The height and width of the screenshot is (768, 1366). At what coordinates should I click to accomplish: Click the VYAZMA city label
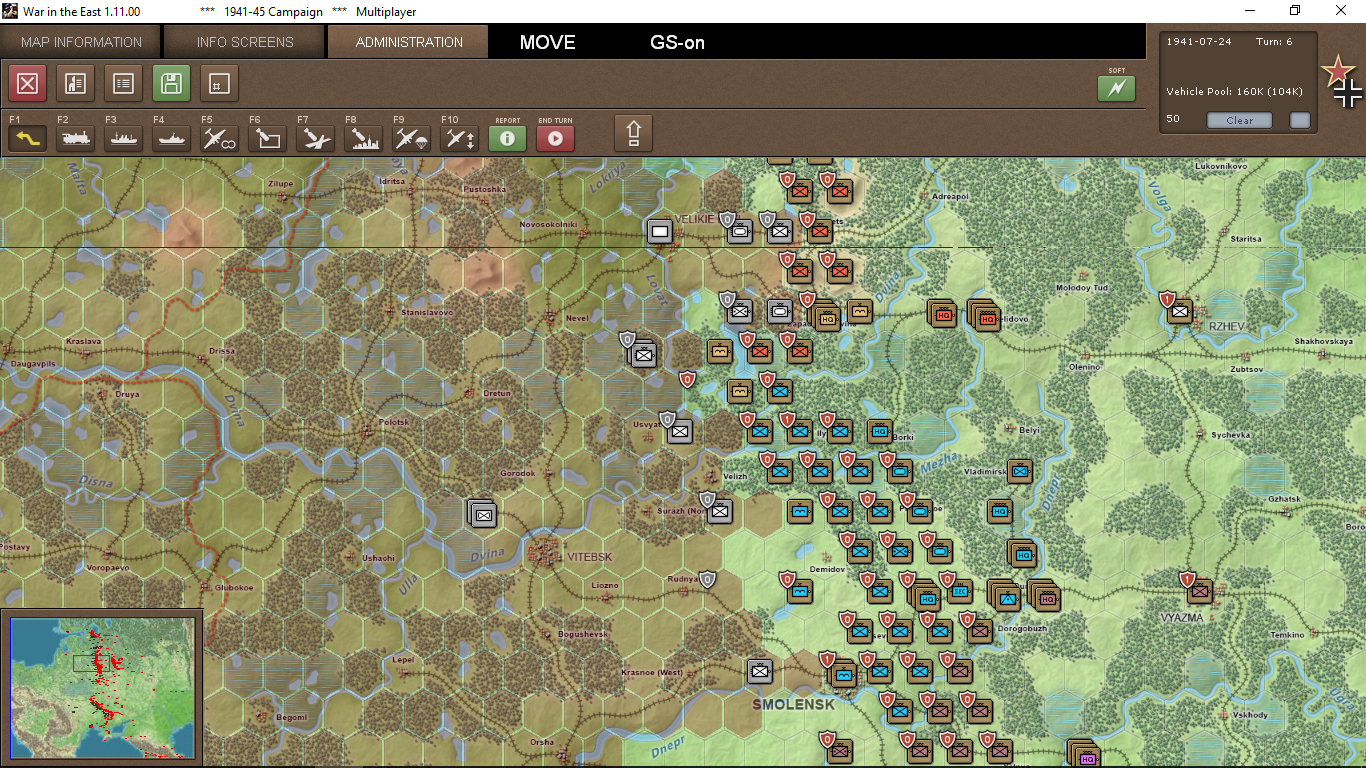coord(1182,618)
